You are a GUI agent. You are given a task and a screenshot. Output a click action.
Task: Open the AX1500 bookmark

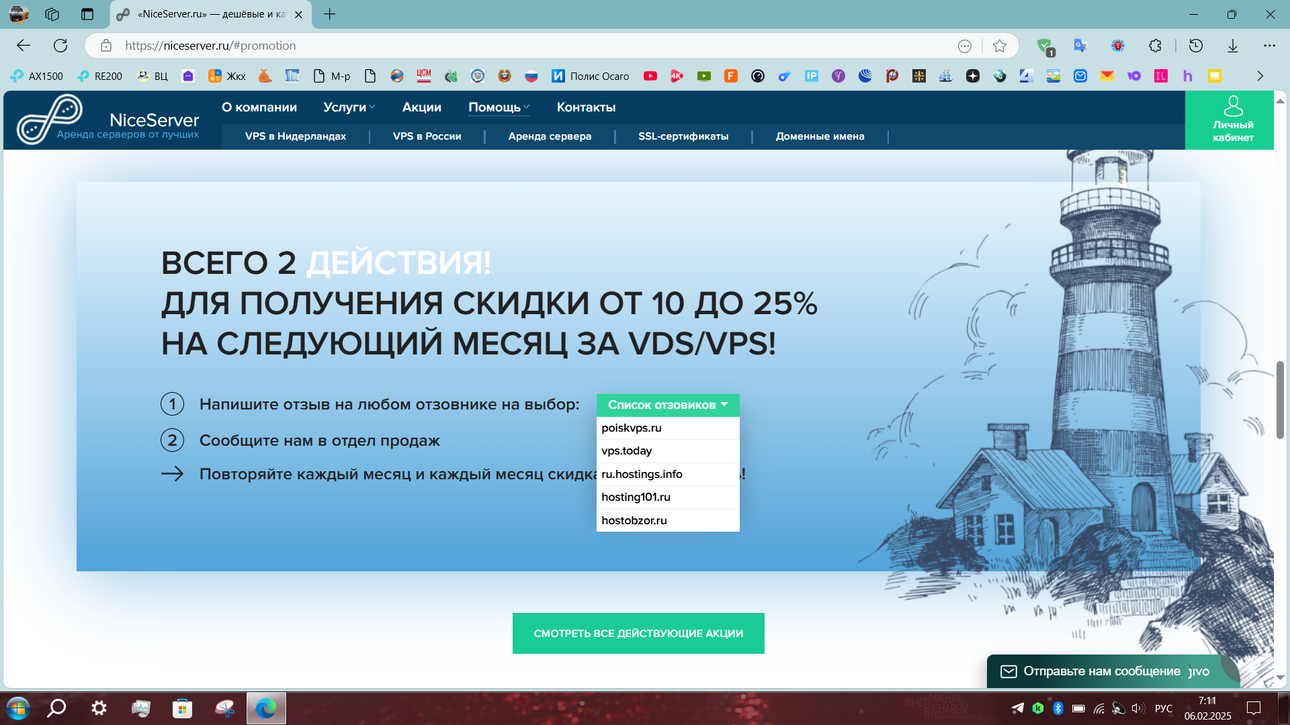[x=37, y=76]
